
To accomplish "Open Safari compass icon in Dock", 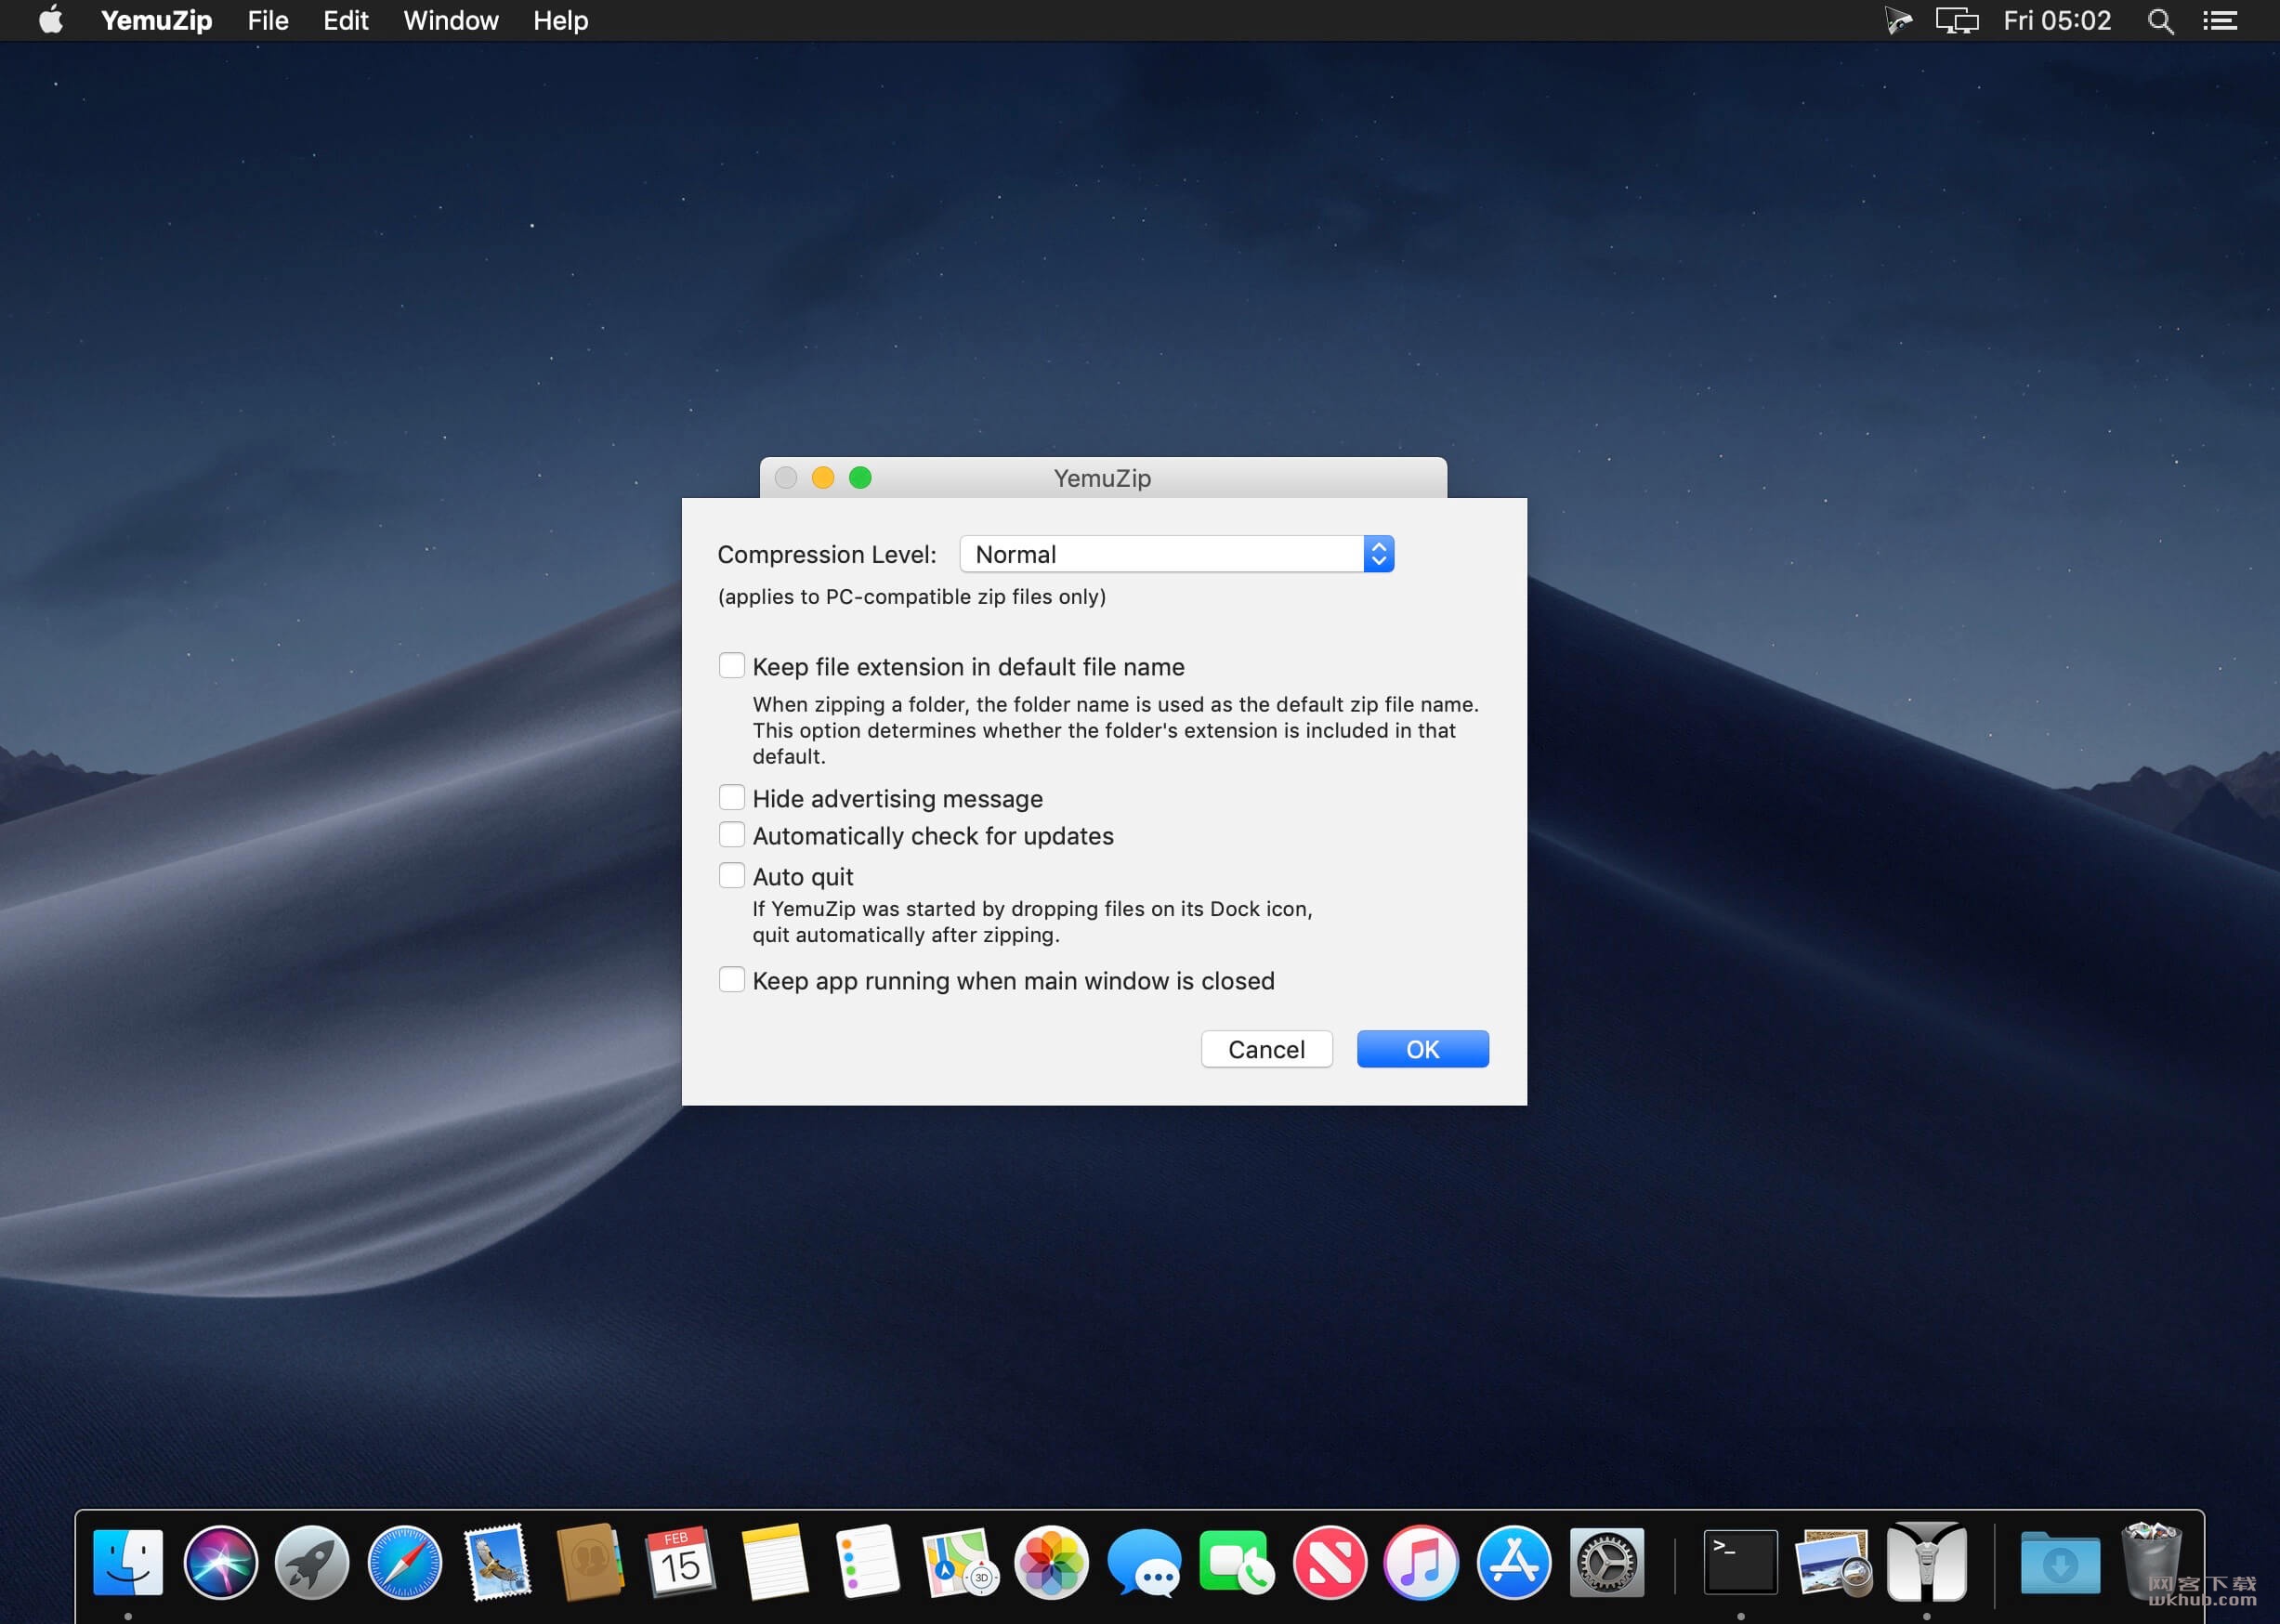I will coord(405,1562).
